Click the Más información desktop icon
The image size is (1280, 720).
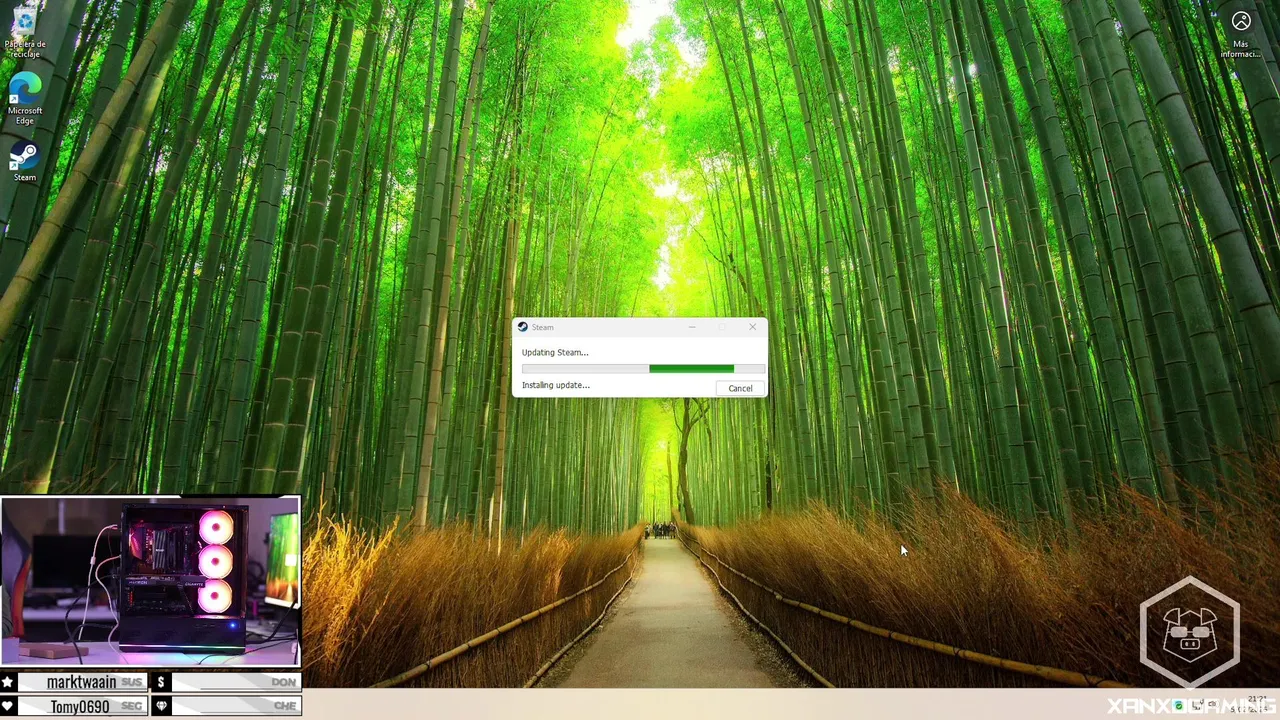pos(1240,34)
